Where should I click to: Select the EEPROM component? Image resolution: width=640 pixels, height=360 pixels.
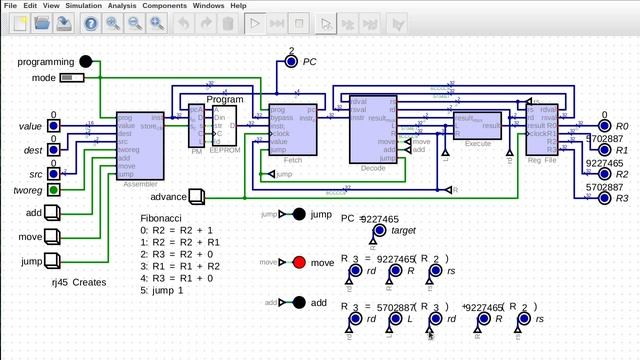(x=224, y=126)
